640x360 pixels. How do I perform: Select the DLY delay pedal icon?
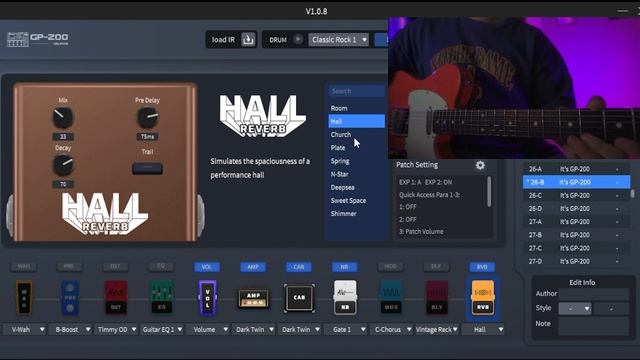pos(437,298)
